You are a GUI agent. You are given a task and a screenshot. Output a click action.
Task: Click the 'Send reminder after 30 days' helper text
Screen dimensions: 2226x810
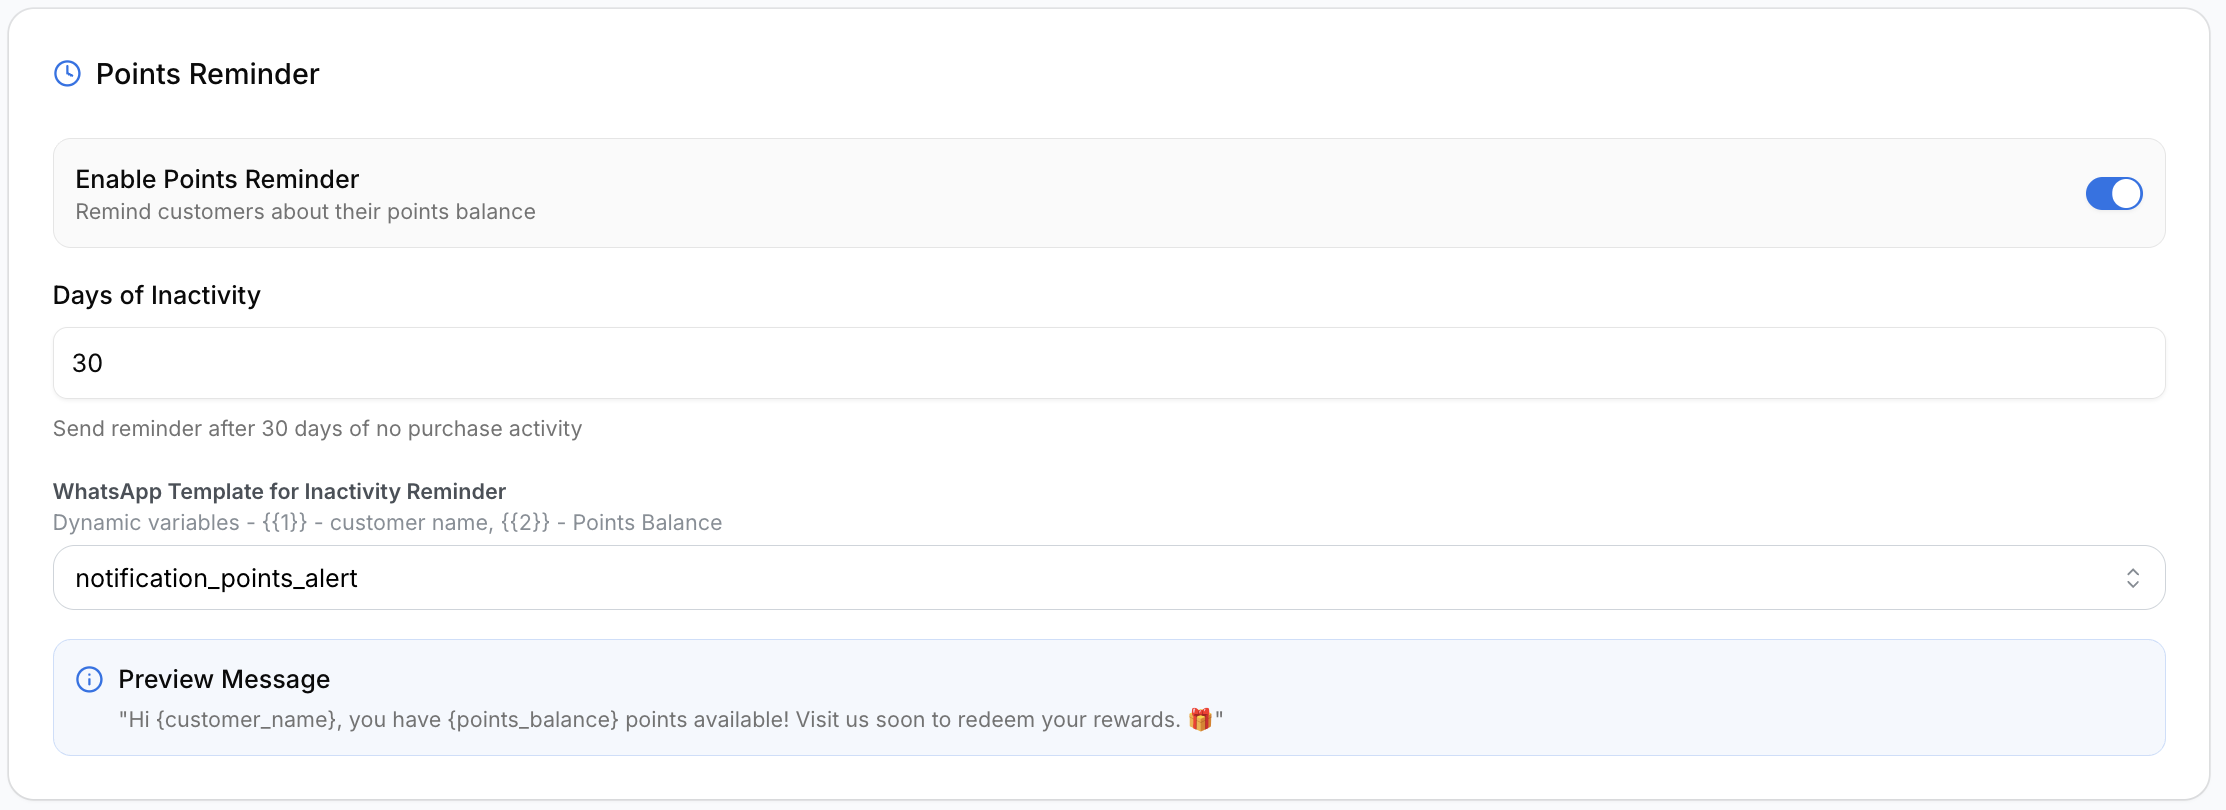point(317,428)
